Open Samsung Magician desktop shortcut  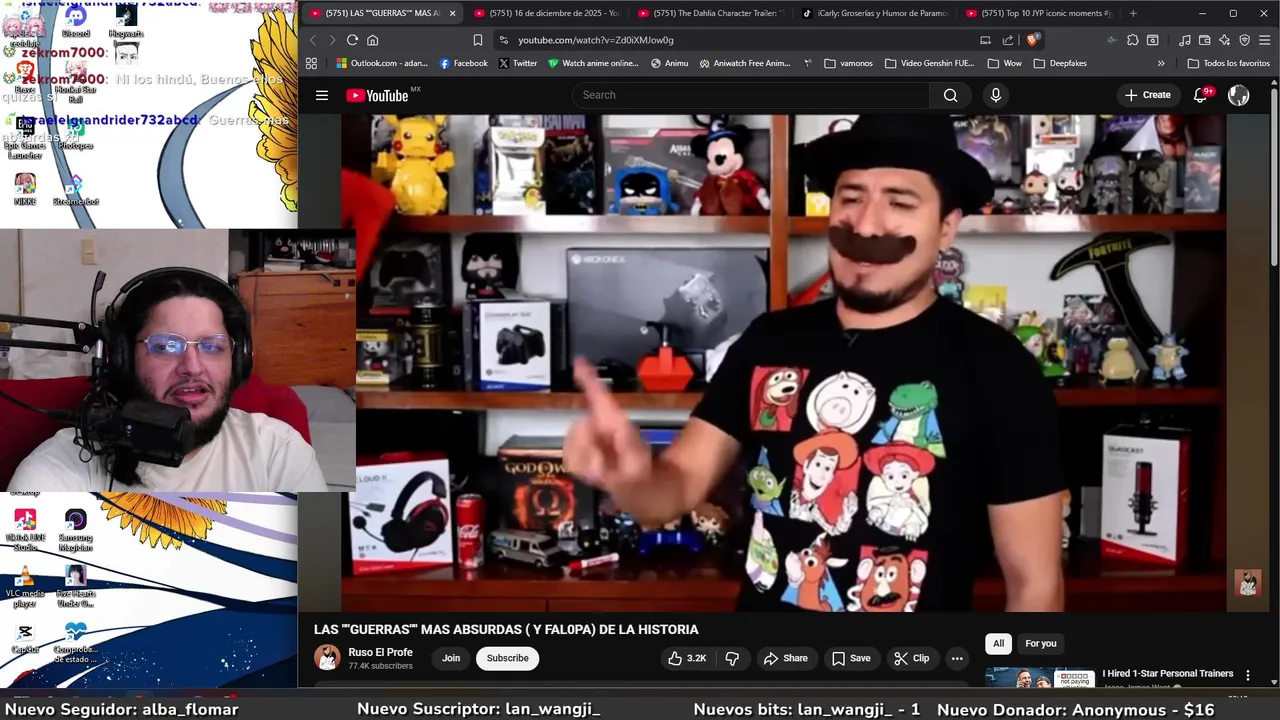pos(76,530)
